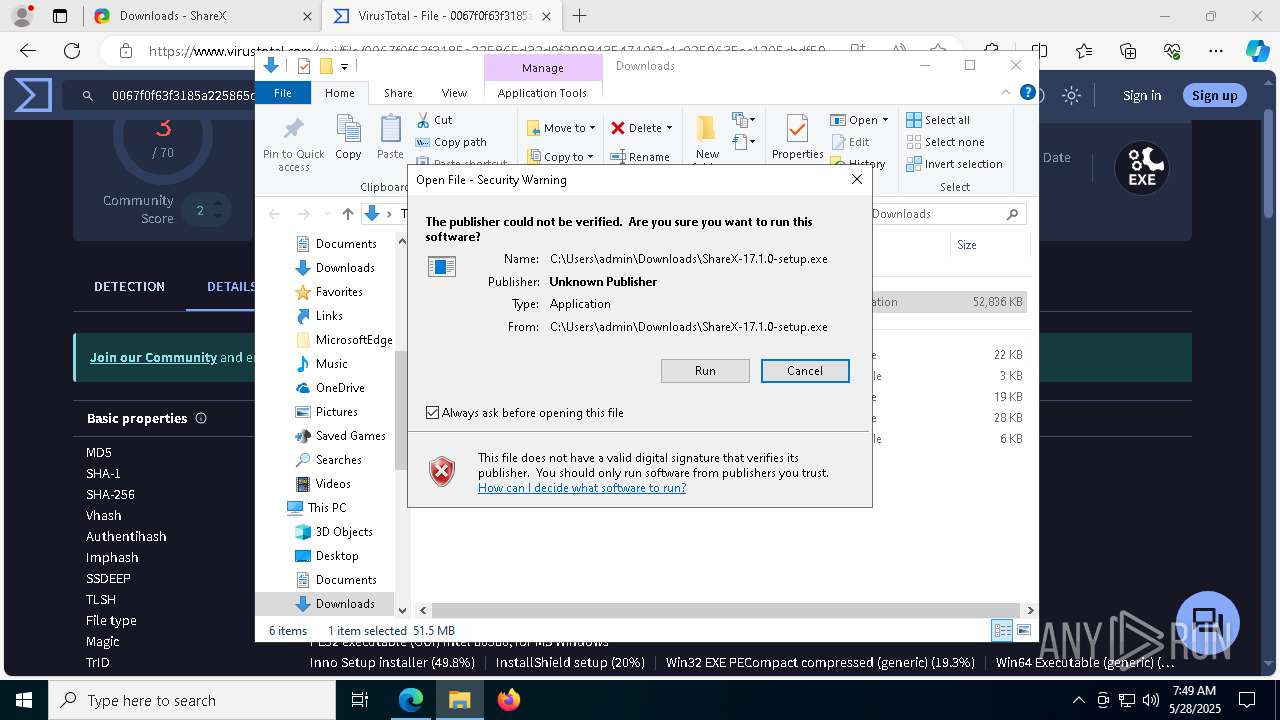Click the Paste clipboard icon
The height and width of the screenshot is (720, 1280).
[x=390, y=137]
